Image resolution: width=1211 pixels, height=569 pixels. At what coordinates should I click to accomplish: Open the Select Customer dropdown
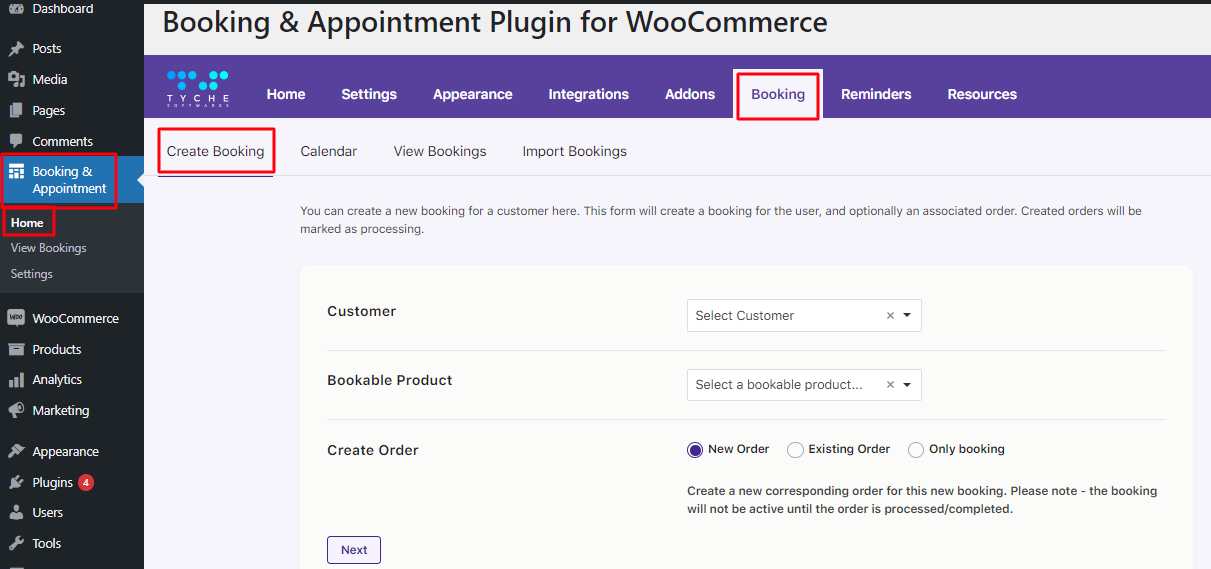tap(804, 316)
